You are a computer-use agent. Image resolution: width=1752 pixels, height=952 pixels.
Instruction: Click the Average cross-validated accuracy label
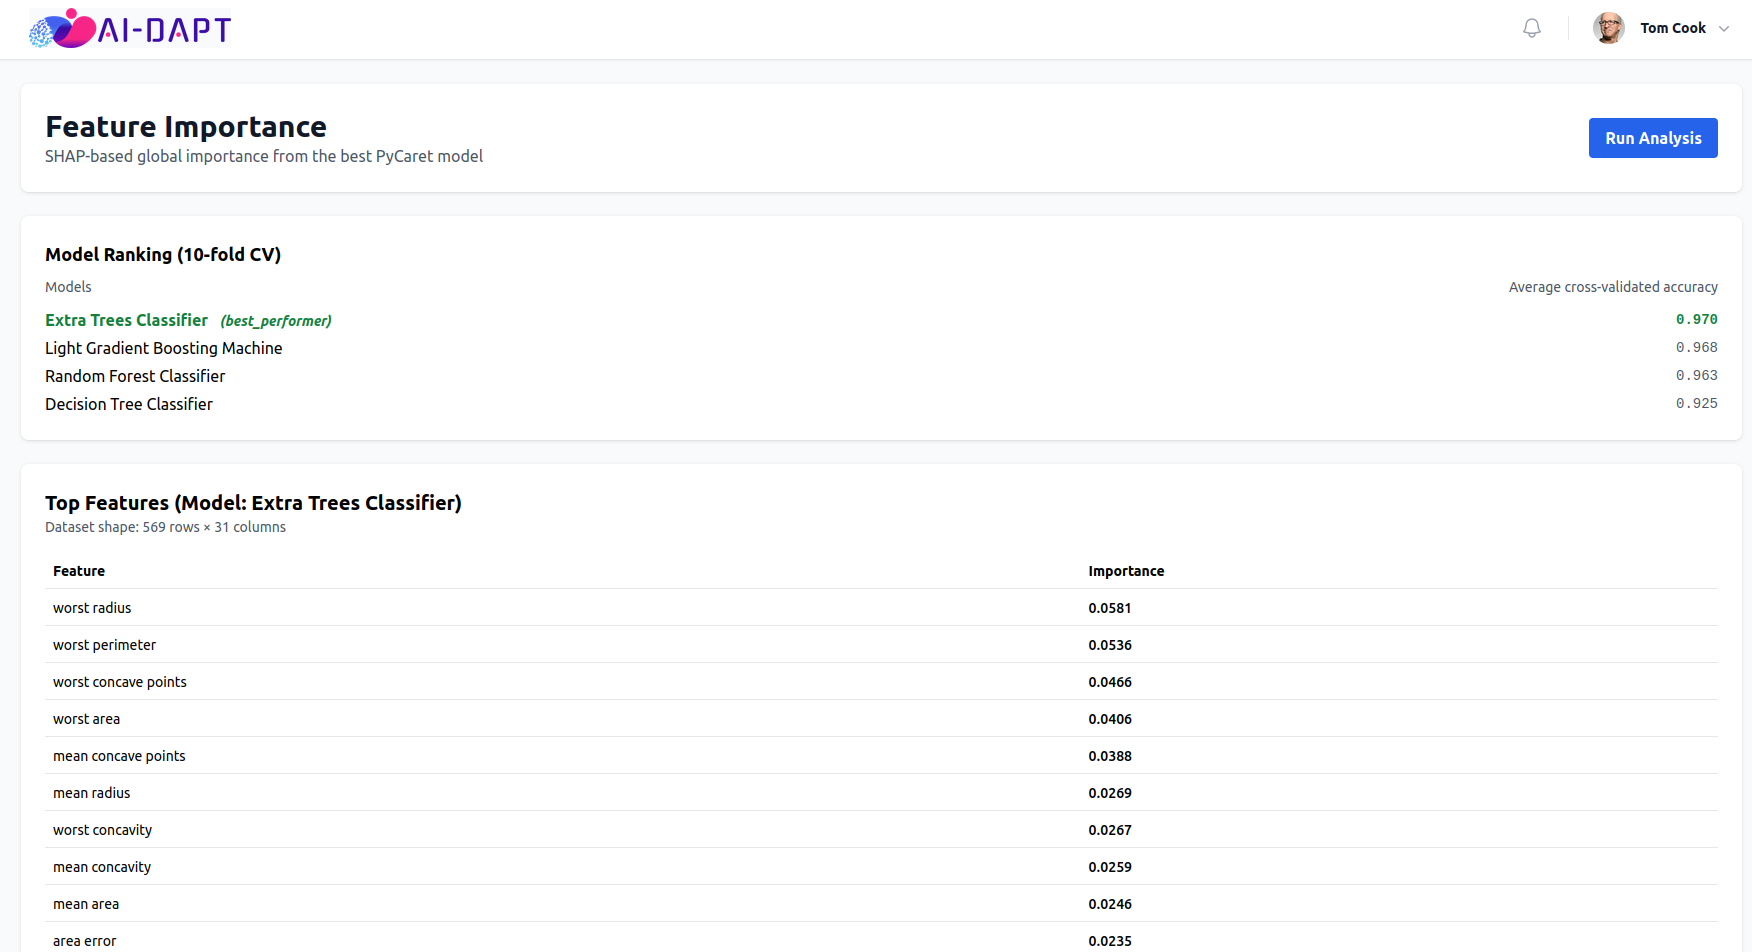click(1613, 287)
